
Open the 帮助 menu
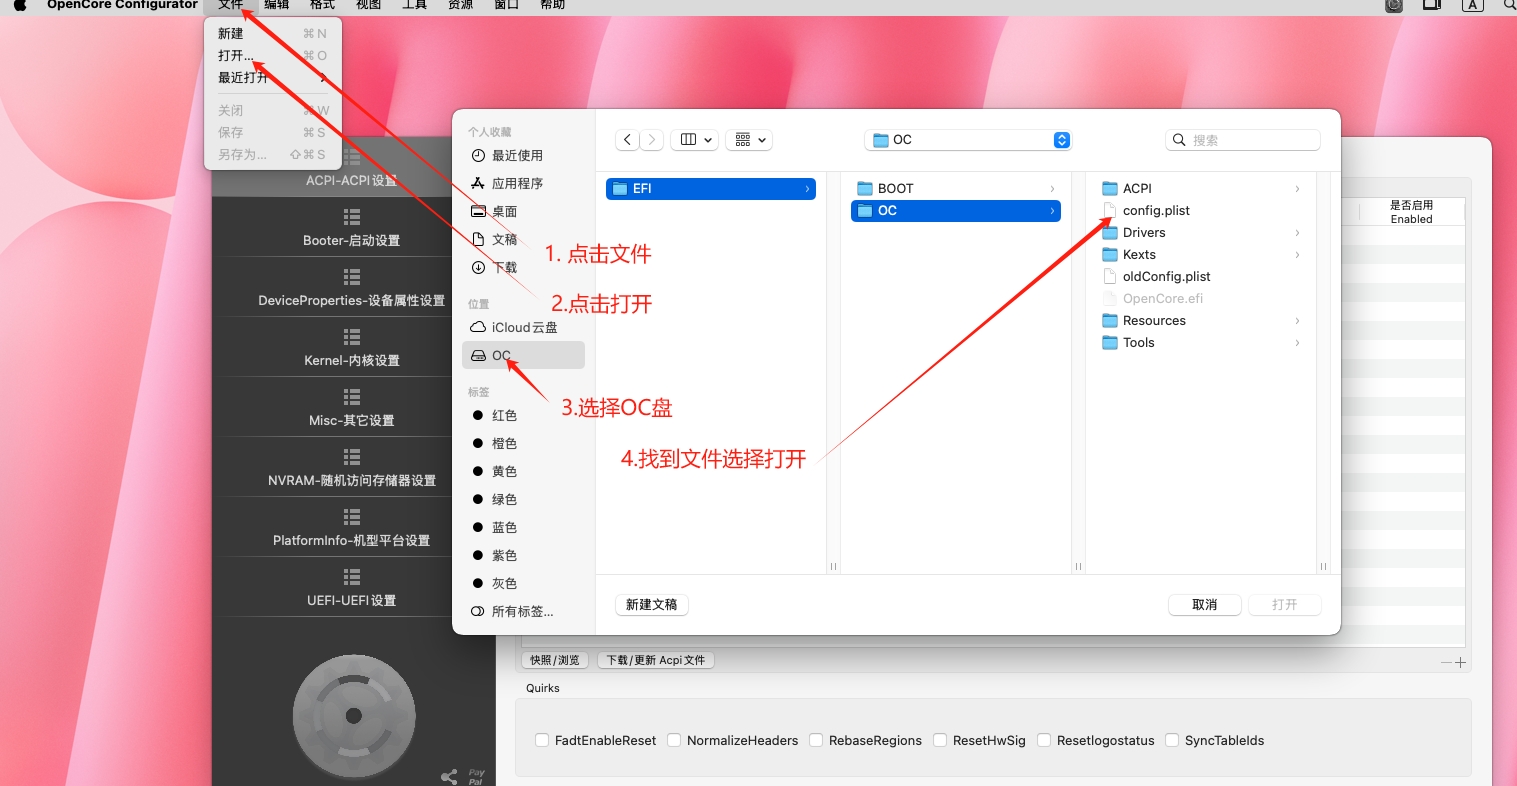point(553,5)
